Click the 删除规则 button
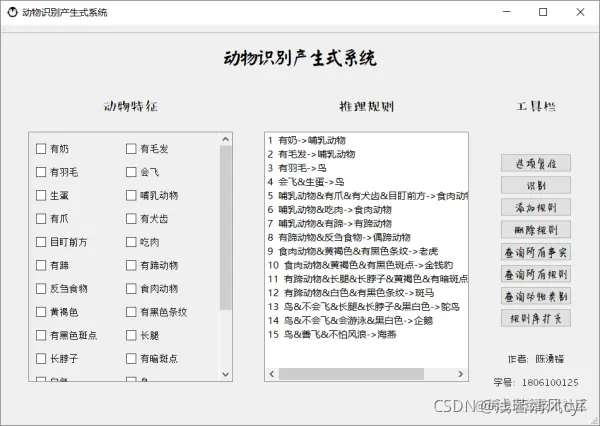601x426 pixels. pyautogui.click(x=536, y=230)
